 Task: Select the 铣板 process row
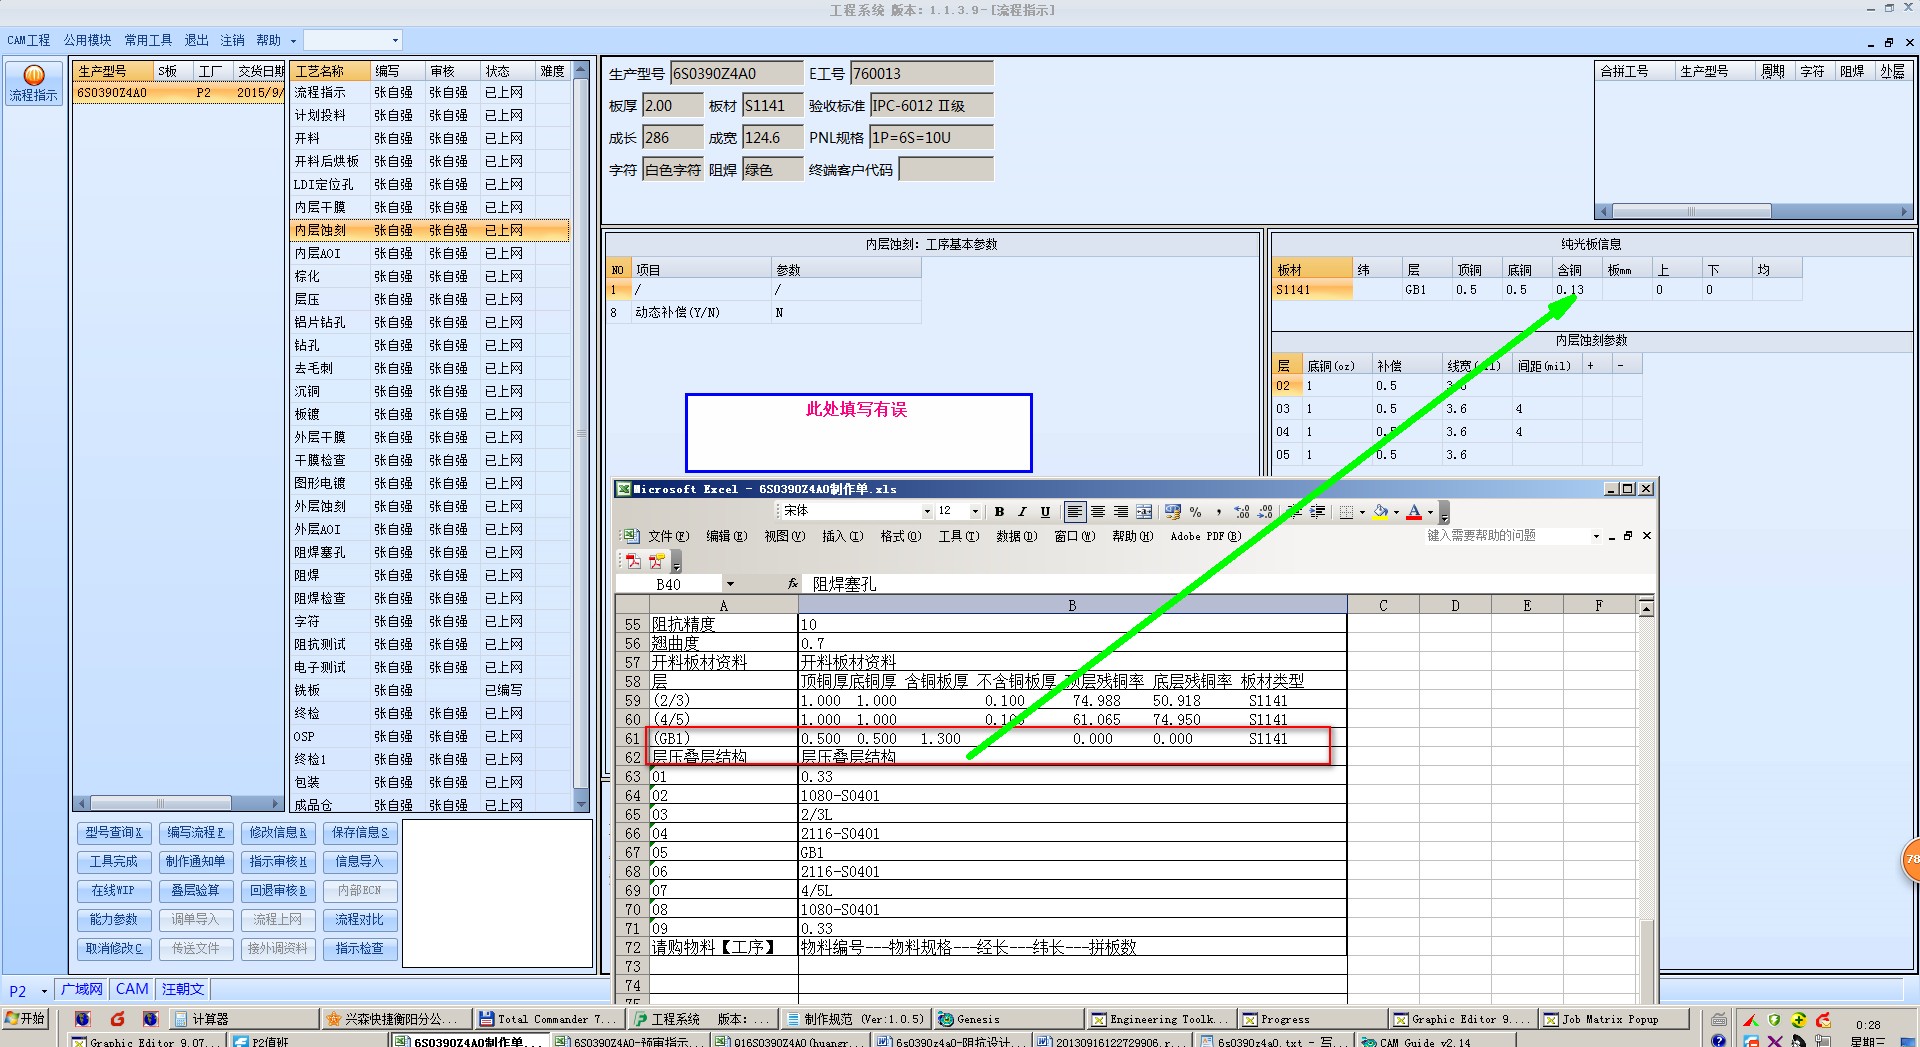coord(430,690)
